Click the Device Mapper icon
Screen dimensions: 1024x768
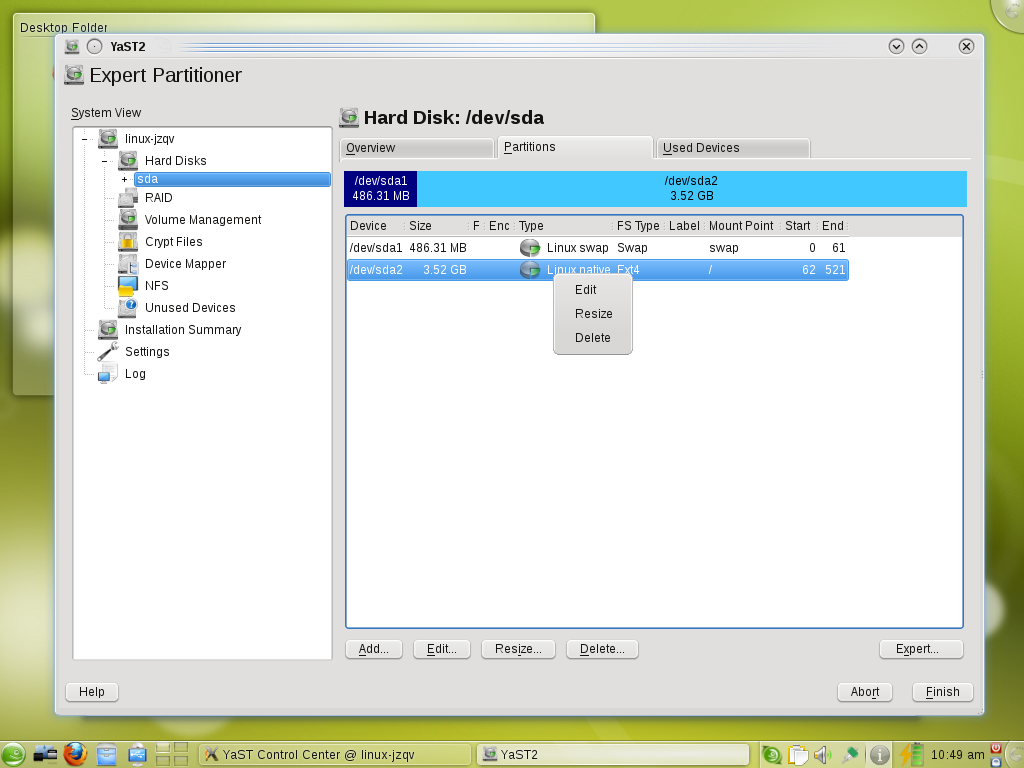tap(128, 264)
